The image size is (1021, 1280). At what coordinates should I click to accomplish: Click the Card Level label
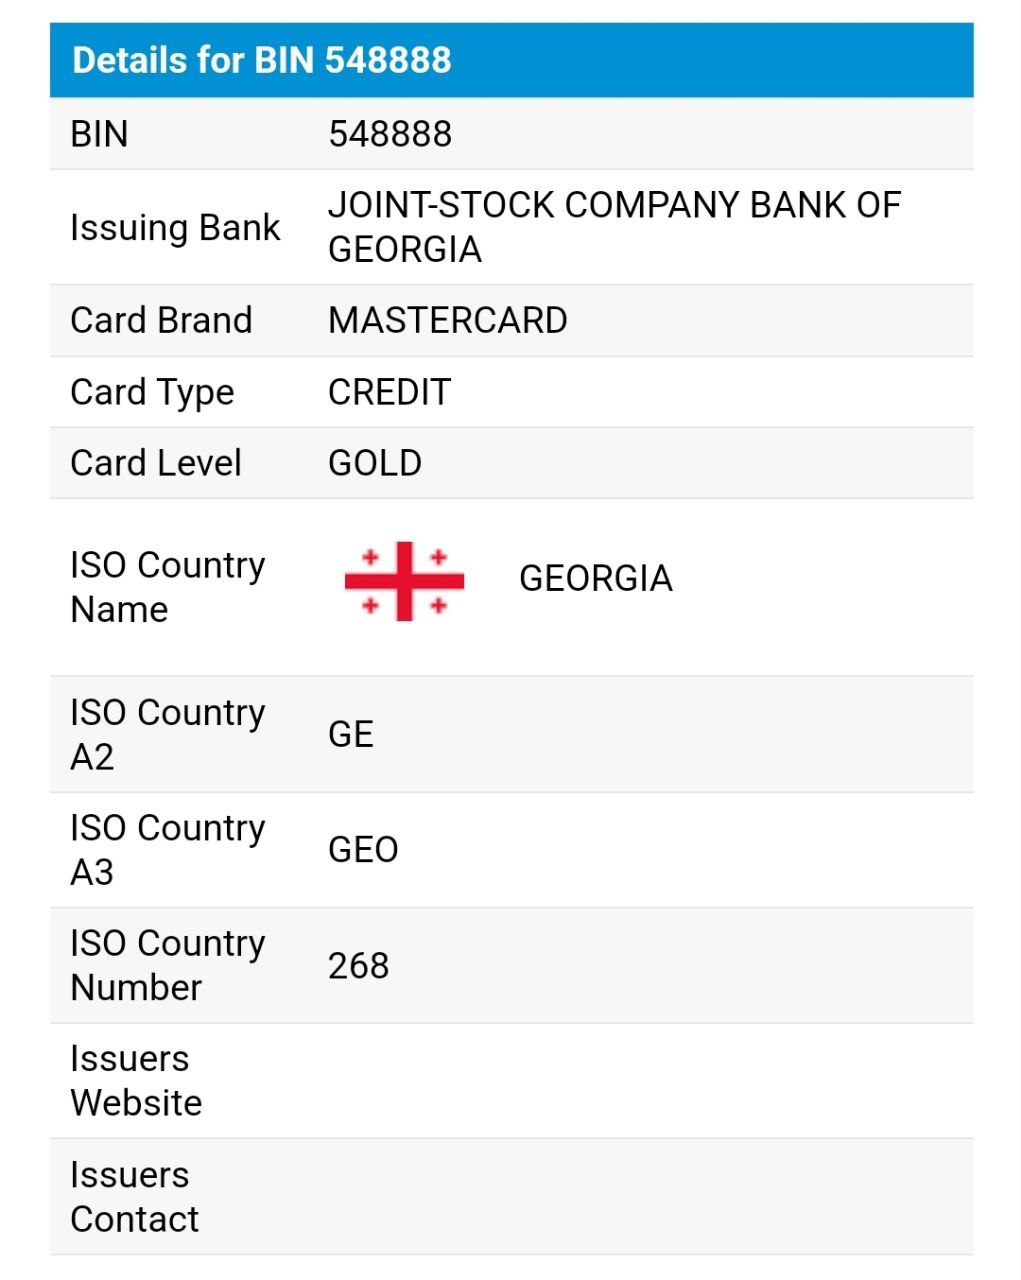156,463
